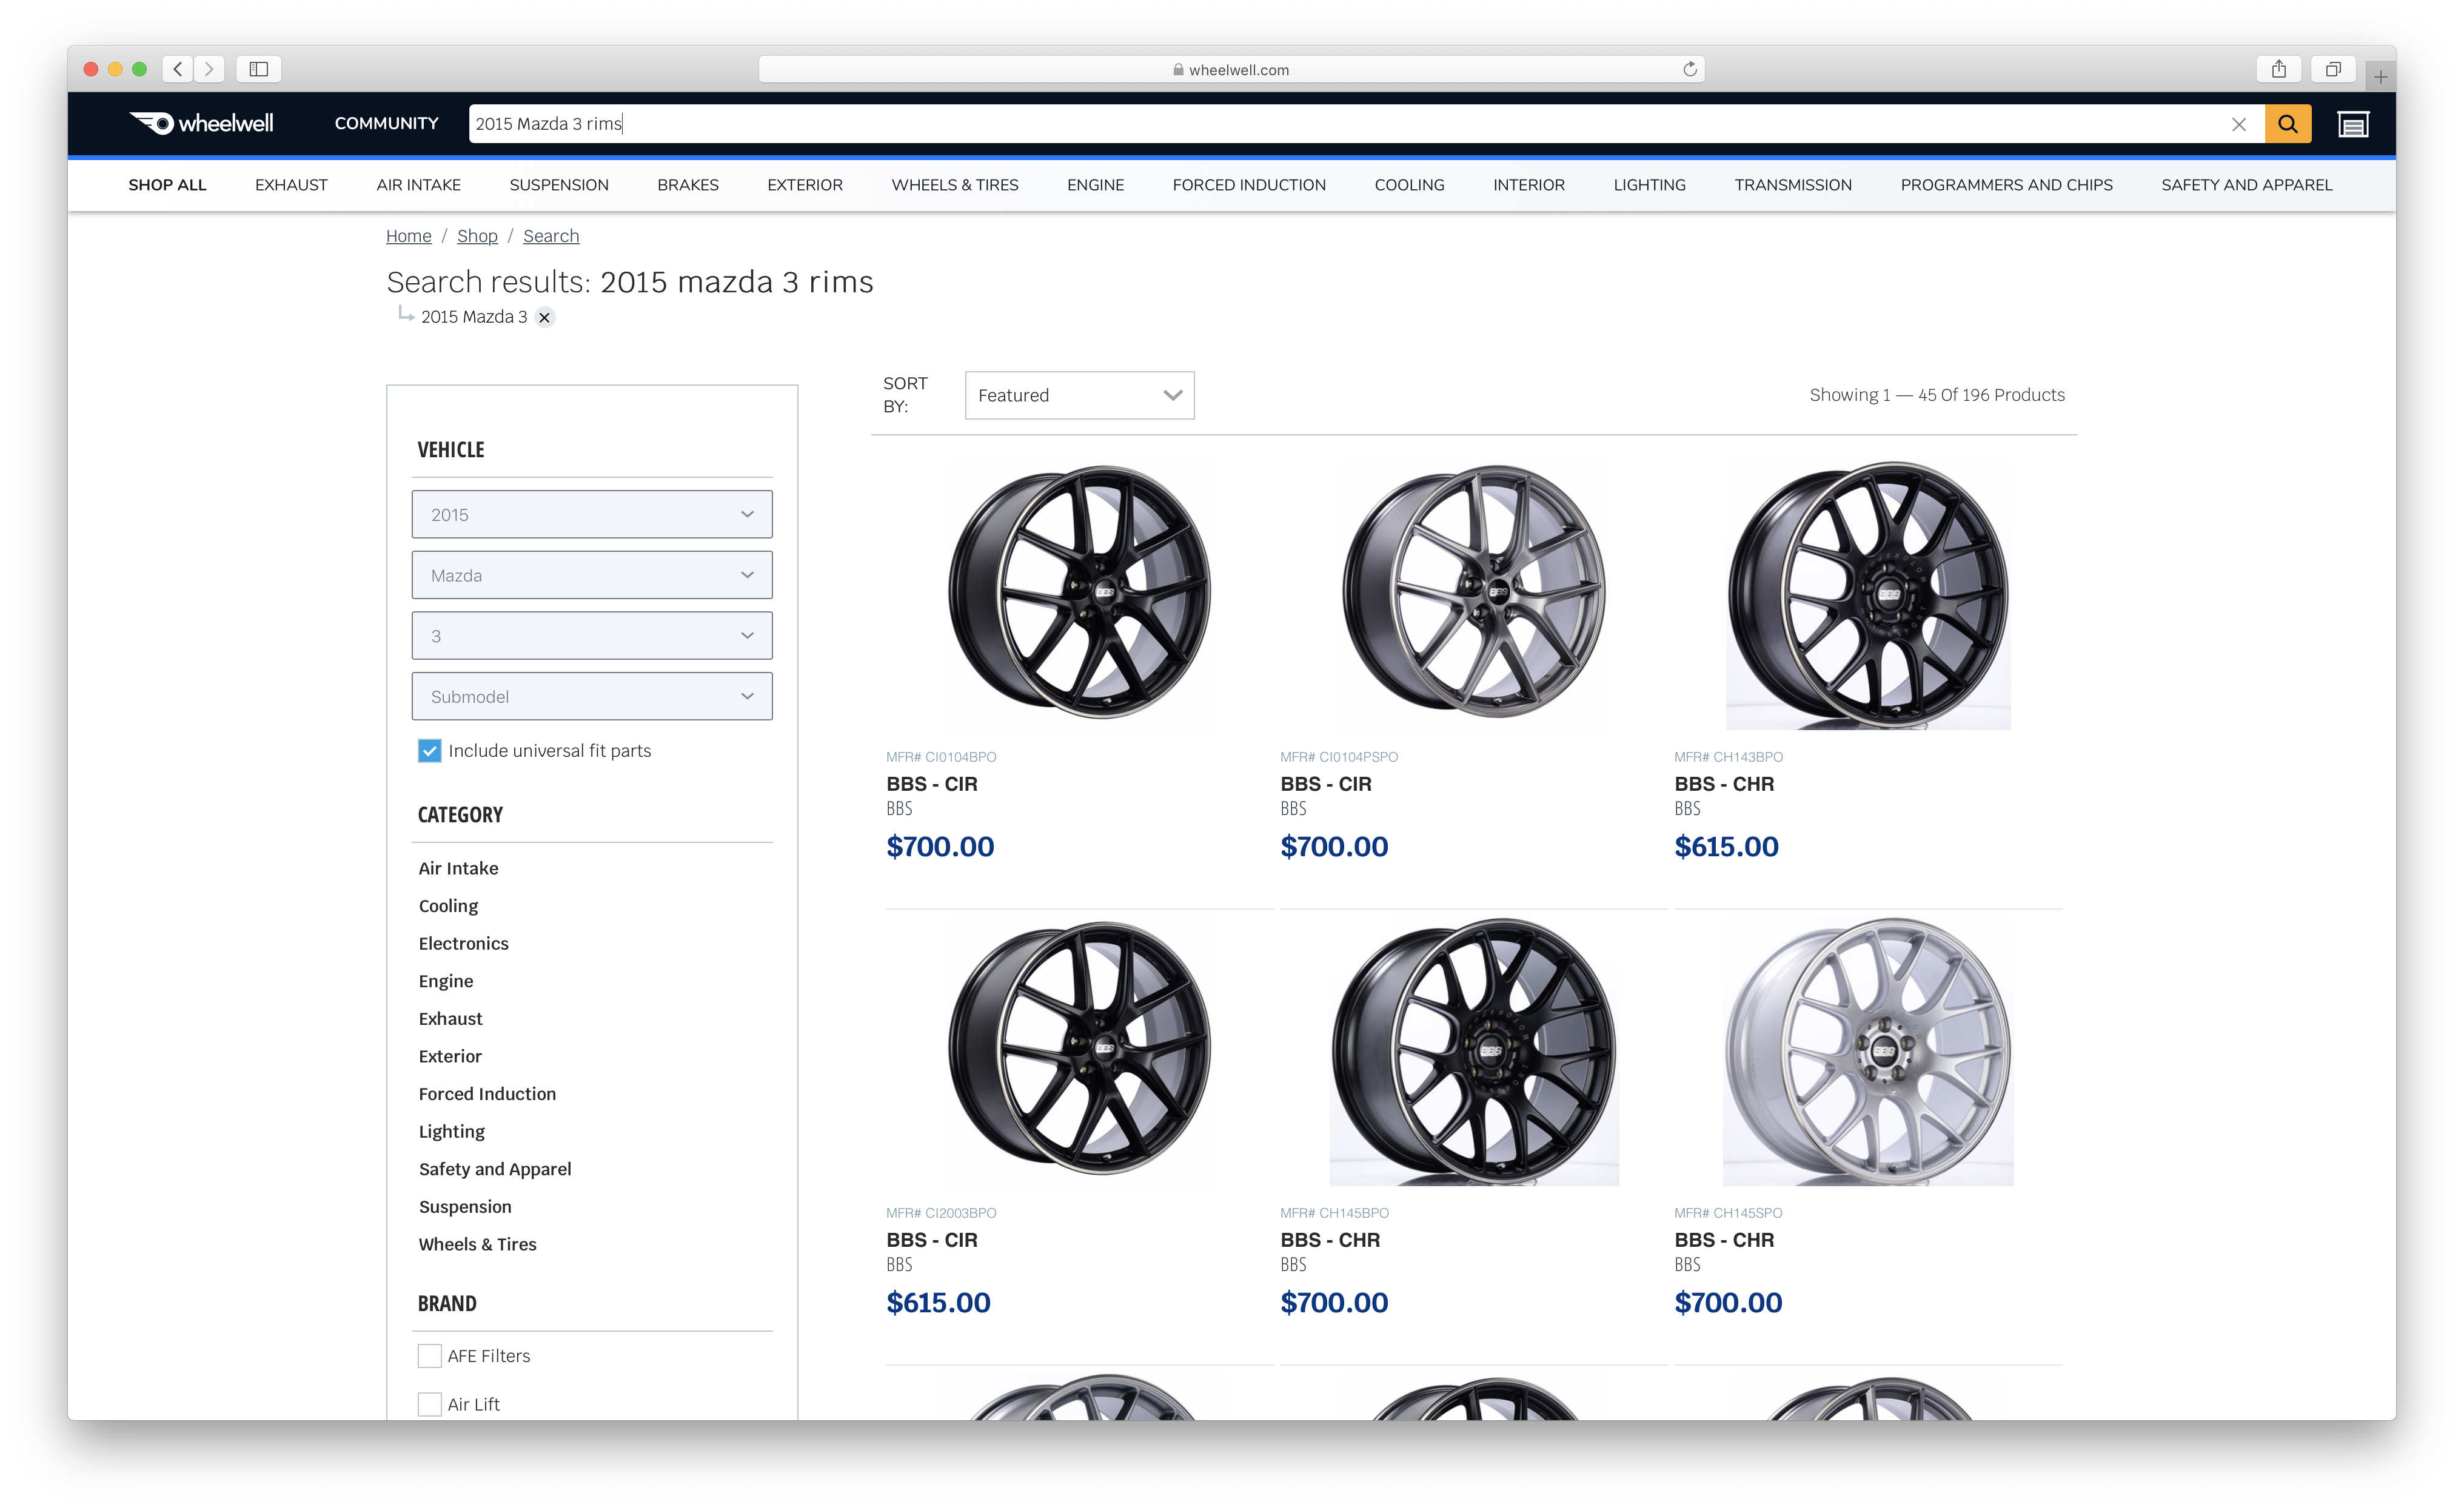
Task: Filter by Wheels & Tires category
Action: [x=477, y=1244]
